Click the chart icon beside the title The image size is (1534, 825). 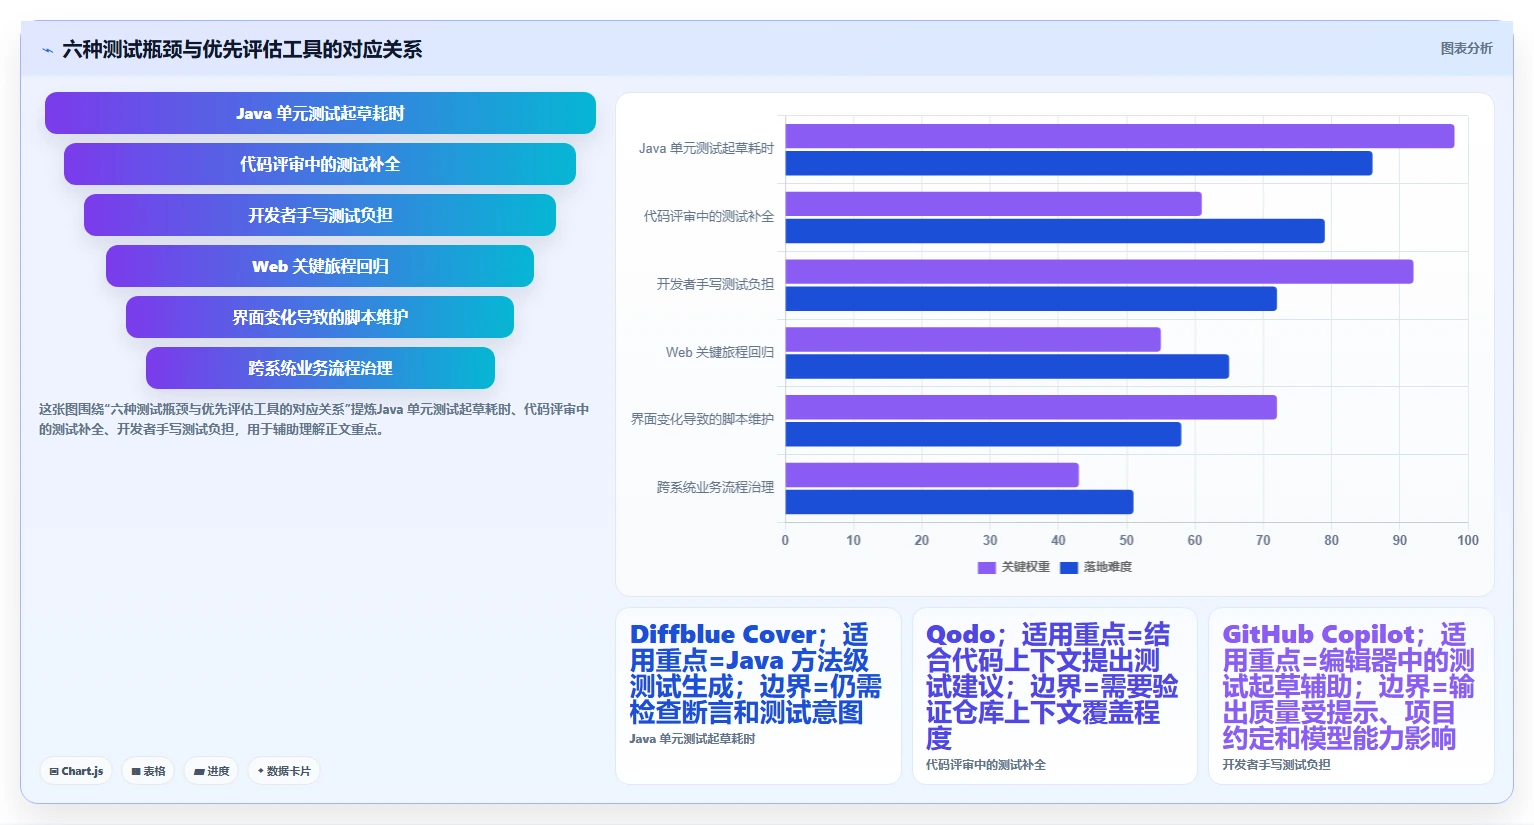[47, 50]
